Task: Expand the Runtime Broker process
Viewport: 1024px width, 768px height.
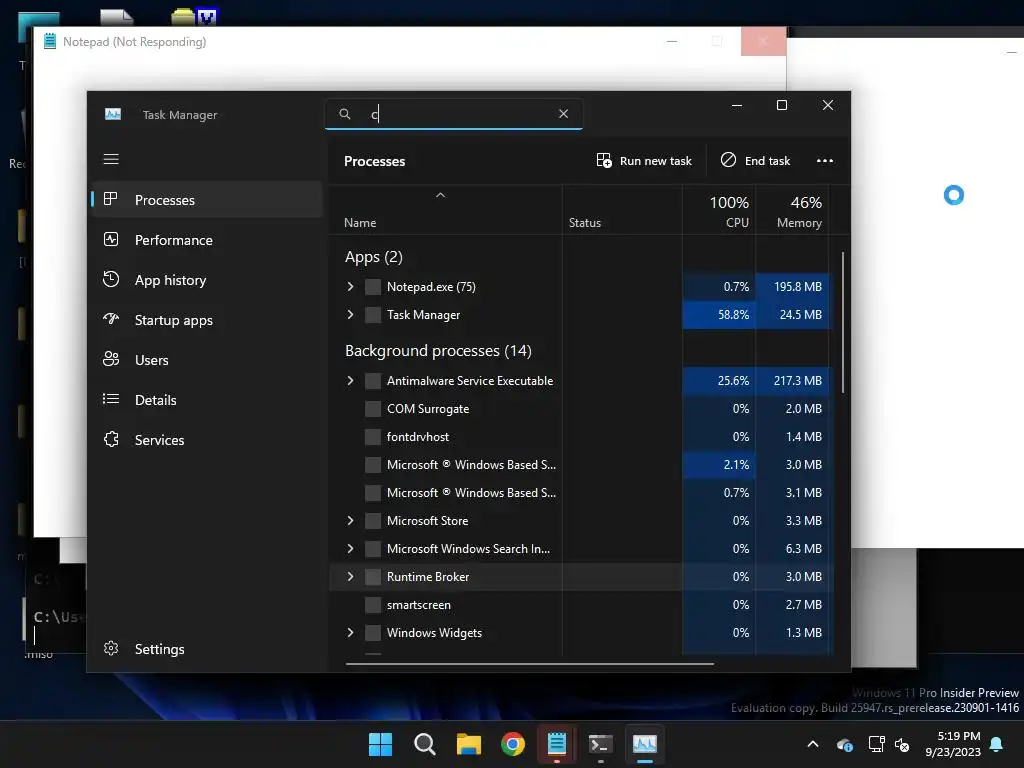Action: pyautogui.click(x=351, y=577)
